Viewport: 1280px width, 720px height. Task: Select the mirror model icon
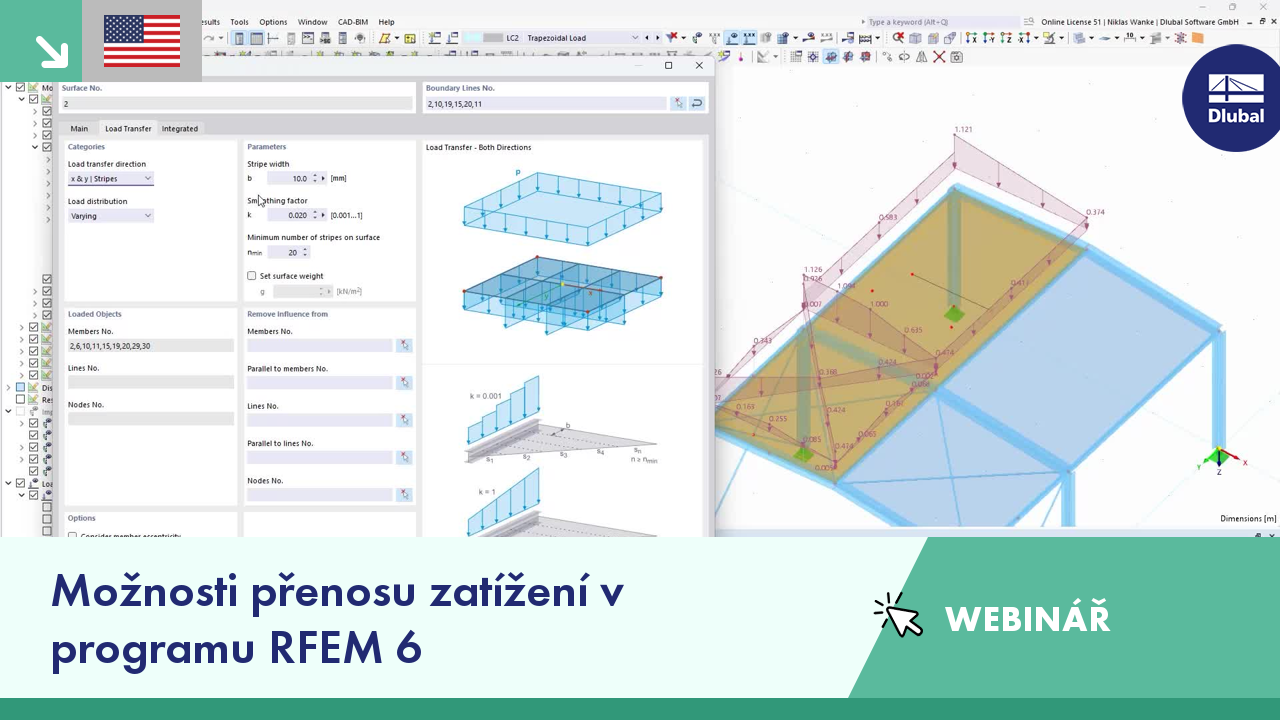point(921,57)
